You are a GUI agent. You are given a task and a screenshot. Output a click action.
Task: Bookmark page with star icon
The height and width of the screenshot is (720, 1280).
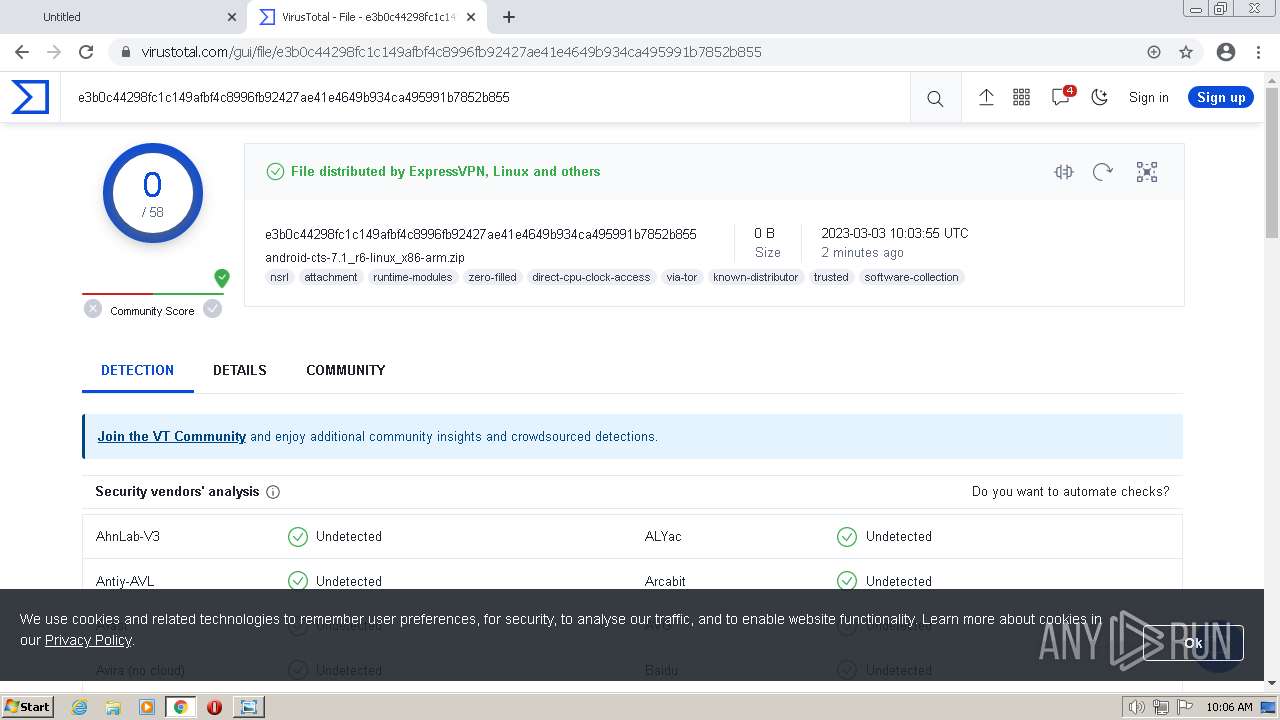pos(1186,52)
